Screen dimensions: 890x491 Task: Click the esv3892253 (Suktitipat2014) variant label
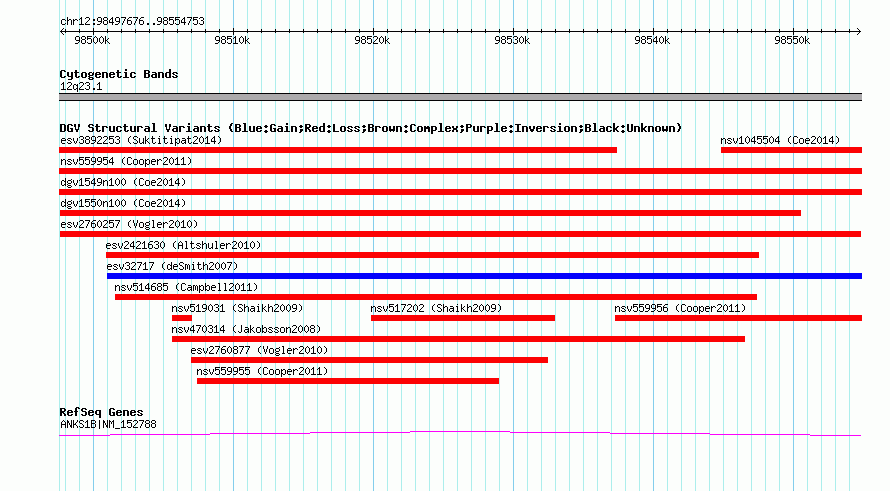[x=141, y=140]
